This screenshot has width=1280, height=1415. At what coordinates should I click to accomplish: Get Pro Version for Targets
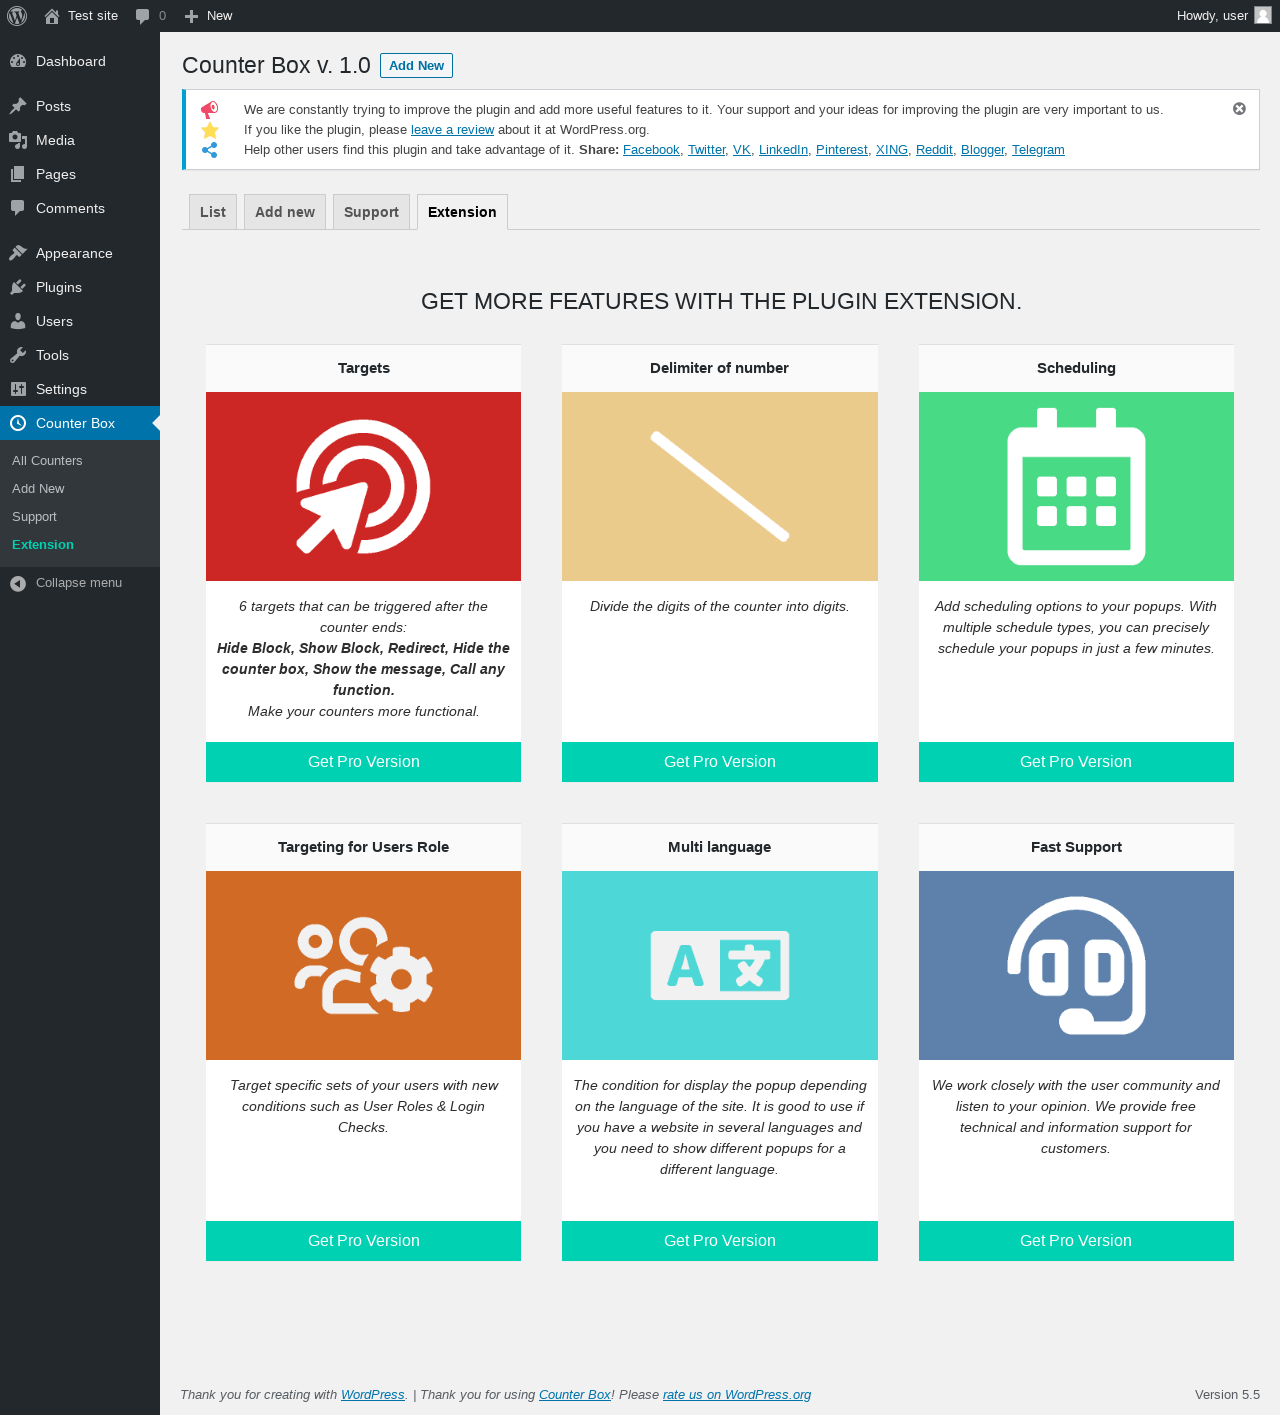click(x=363, y=762)
